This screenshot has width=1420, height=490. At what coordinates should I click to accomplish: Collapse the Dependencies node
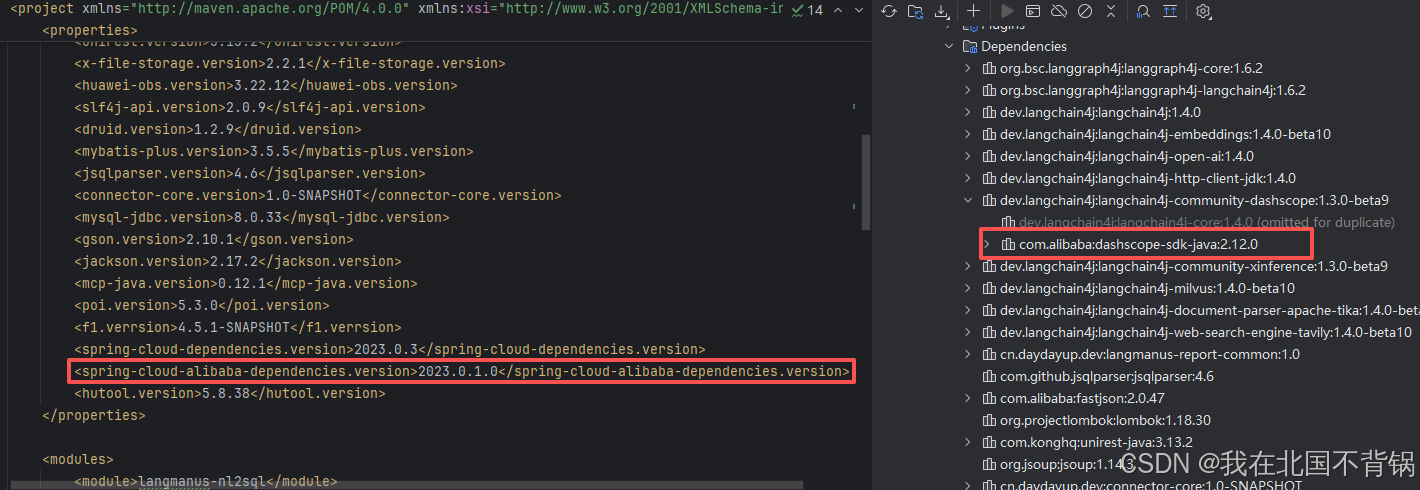click(949, 46)
